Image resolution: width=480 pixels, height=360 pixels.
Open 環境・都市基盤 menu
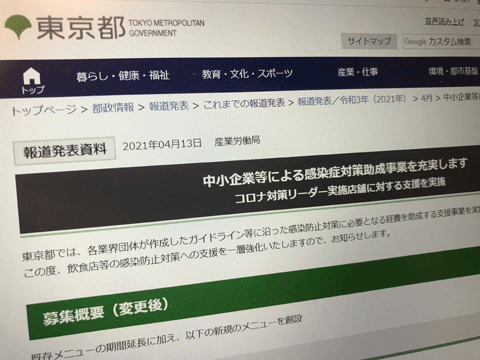tap(454, 71)
